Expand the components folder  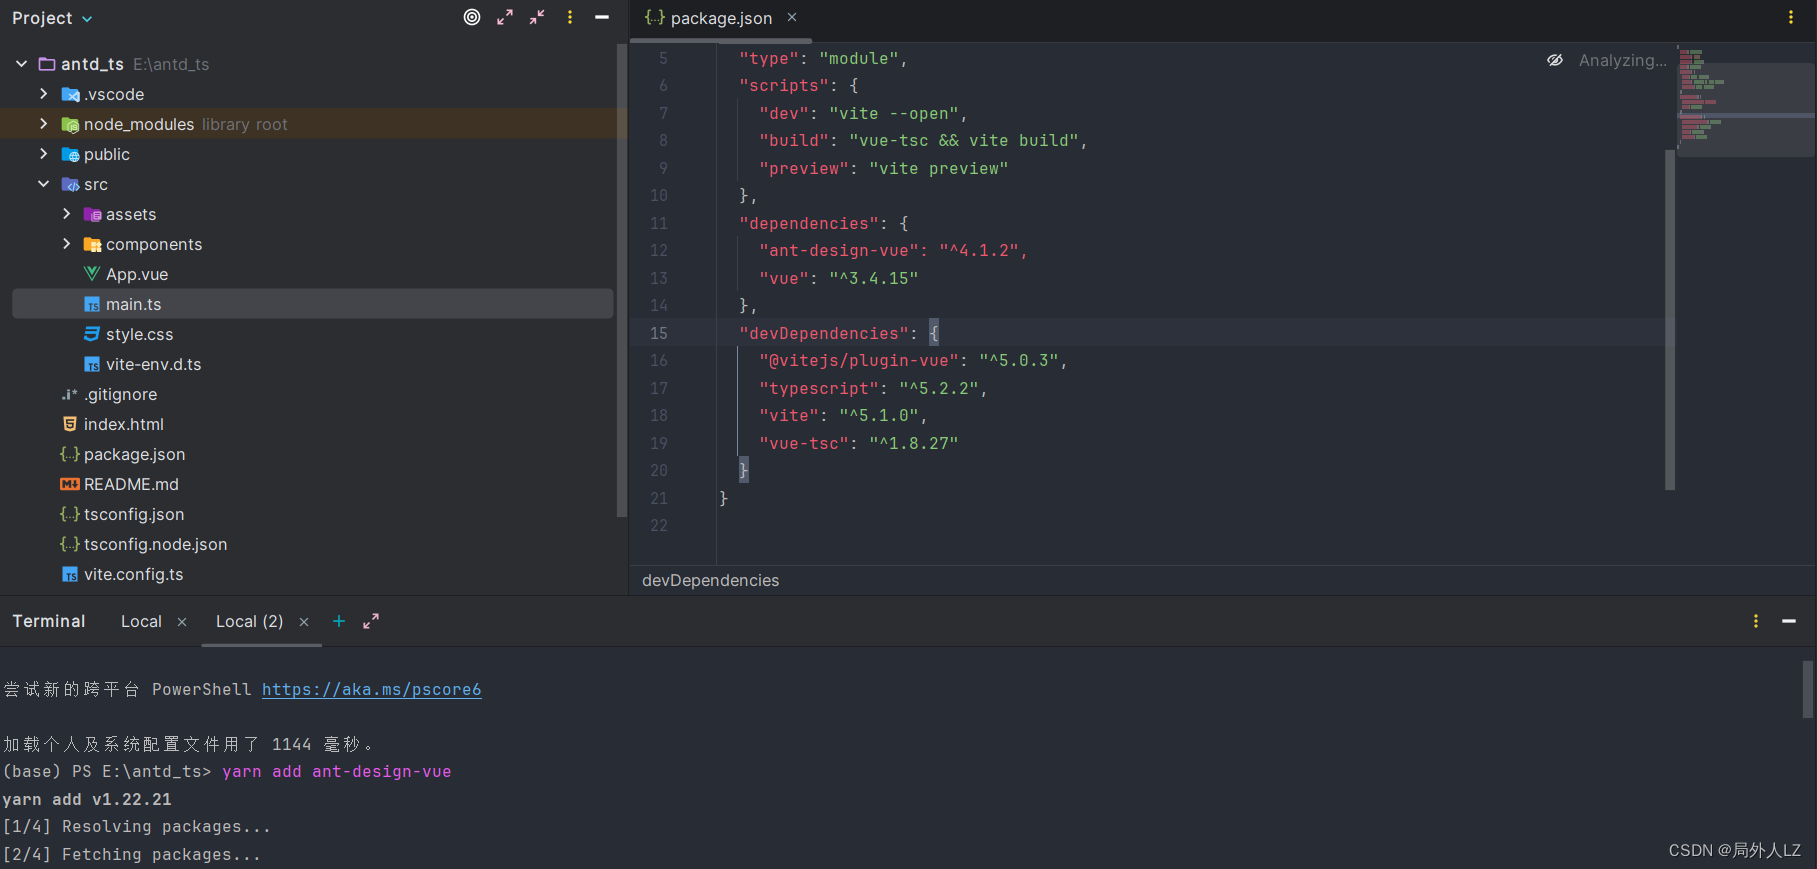click(66, 244)
